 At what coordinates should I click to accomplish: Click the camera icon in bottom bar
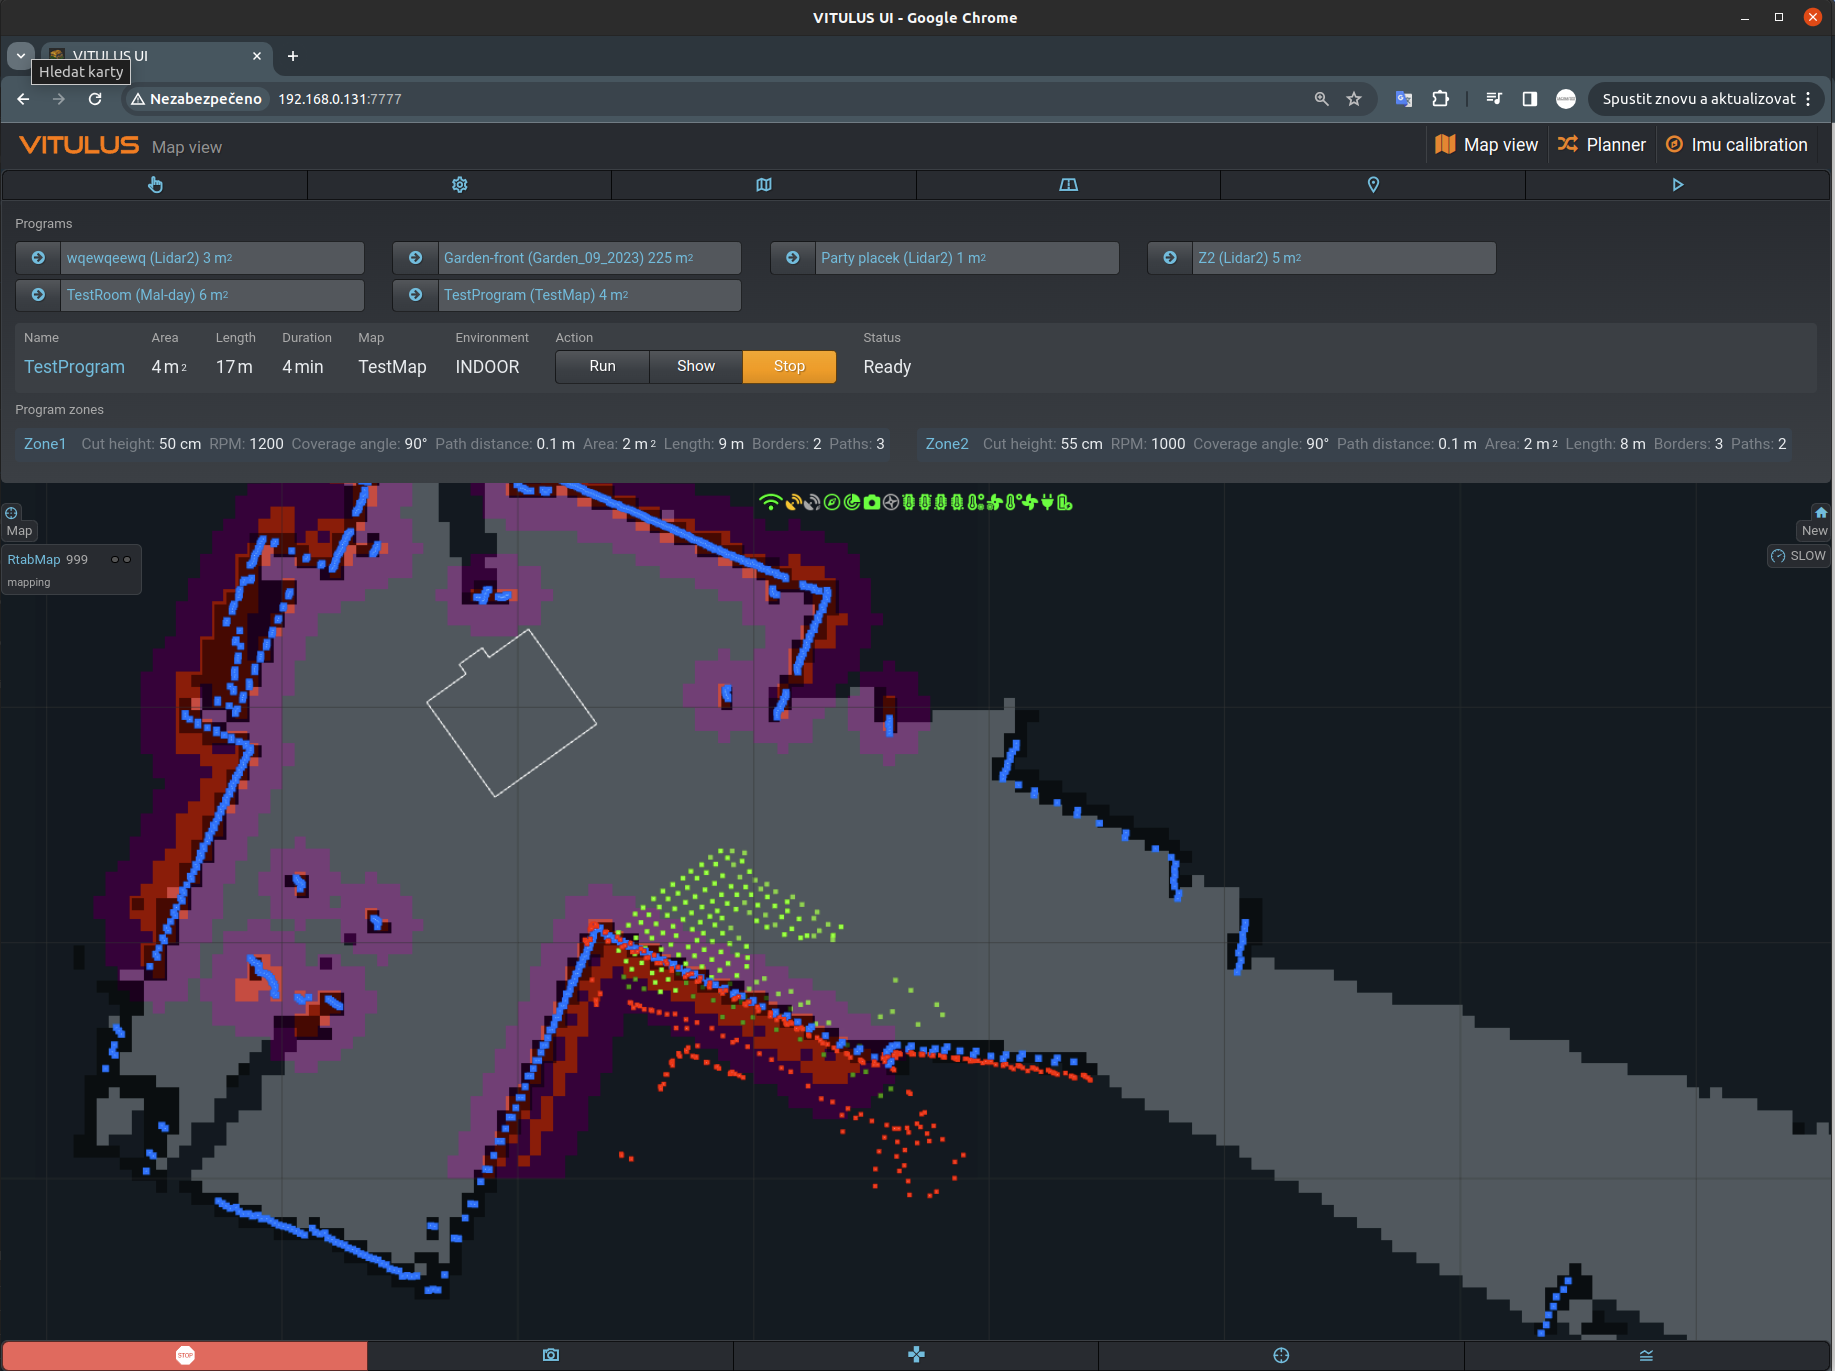click(551, 1355)
